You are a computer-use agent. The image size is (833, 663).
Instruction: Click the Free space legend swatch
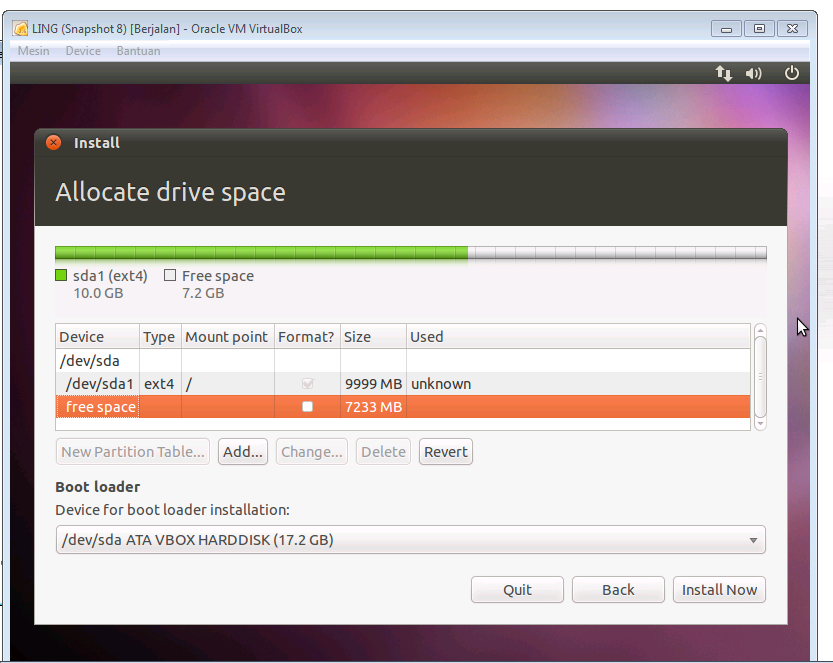[x=170, y=275]
